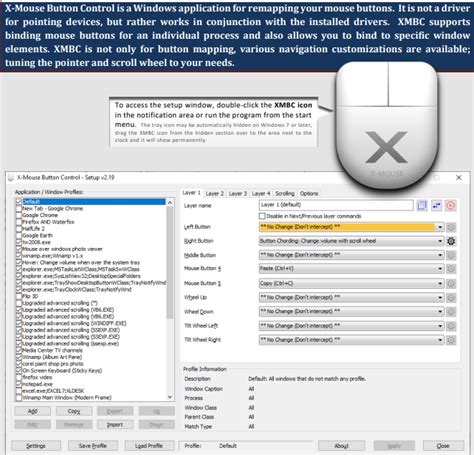Switch to the Layer 2 tab
Image resolution: width=474 pixels, height=455 pixels.
(215, 194)
